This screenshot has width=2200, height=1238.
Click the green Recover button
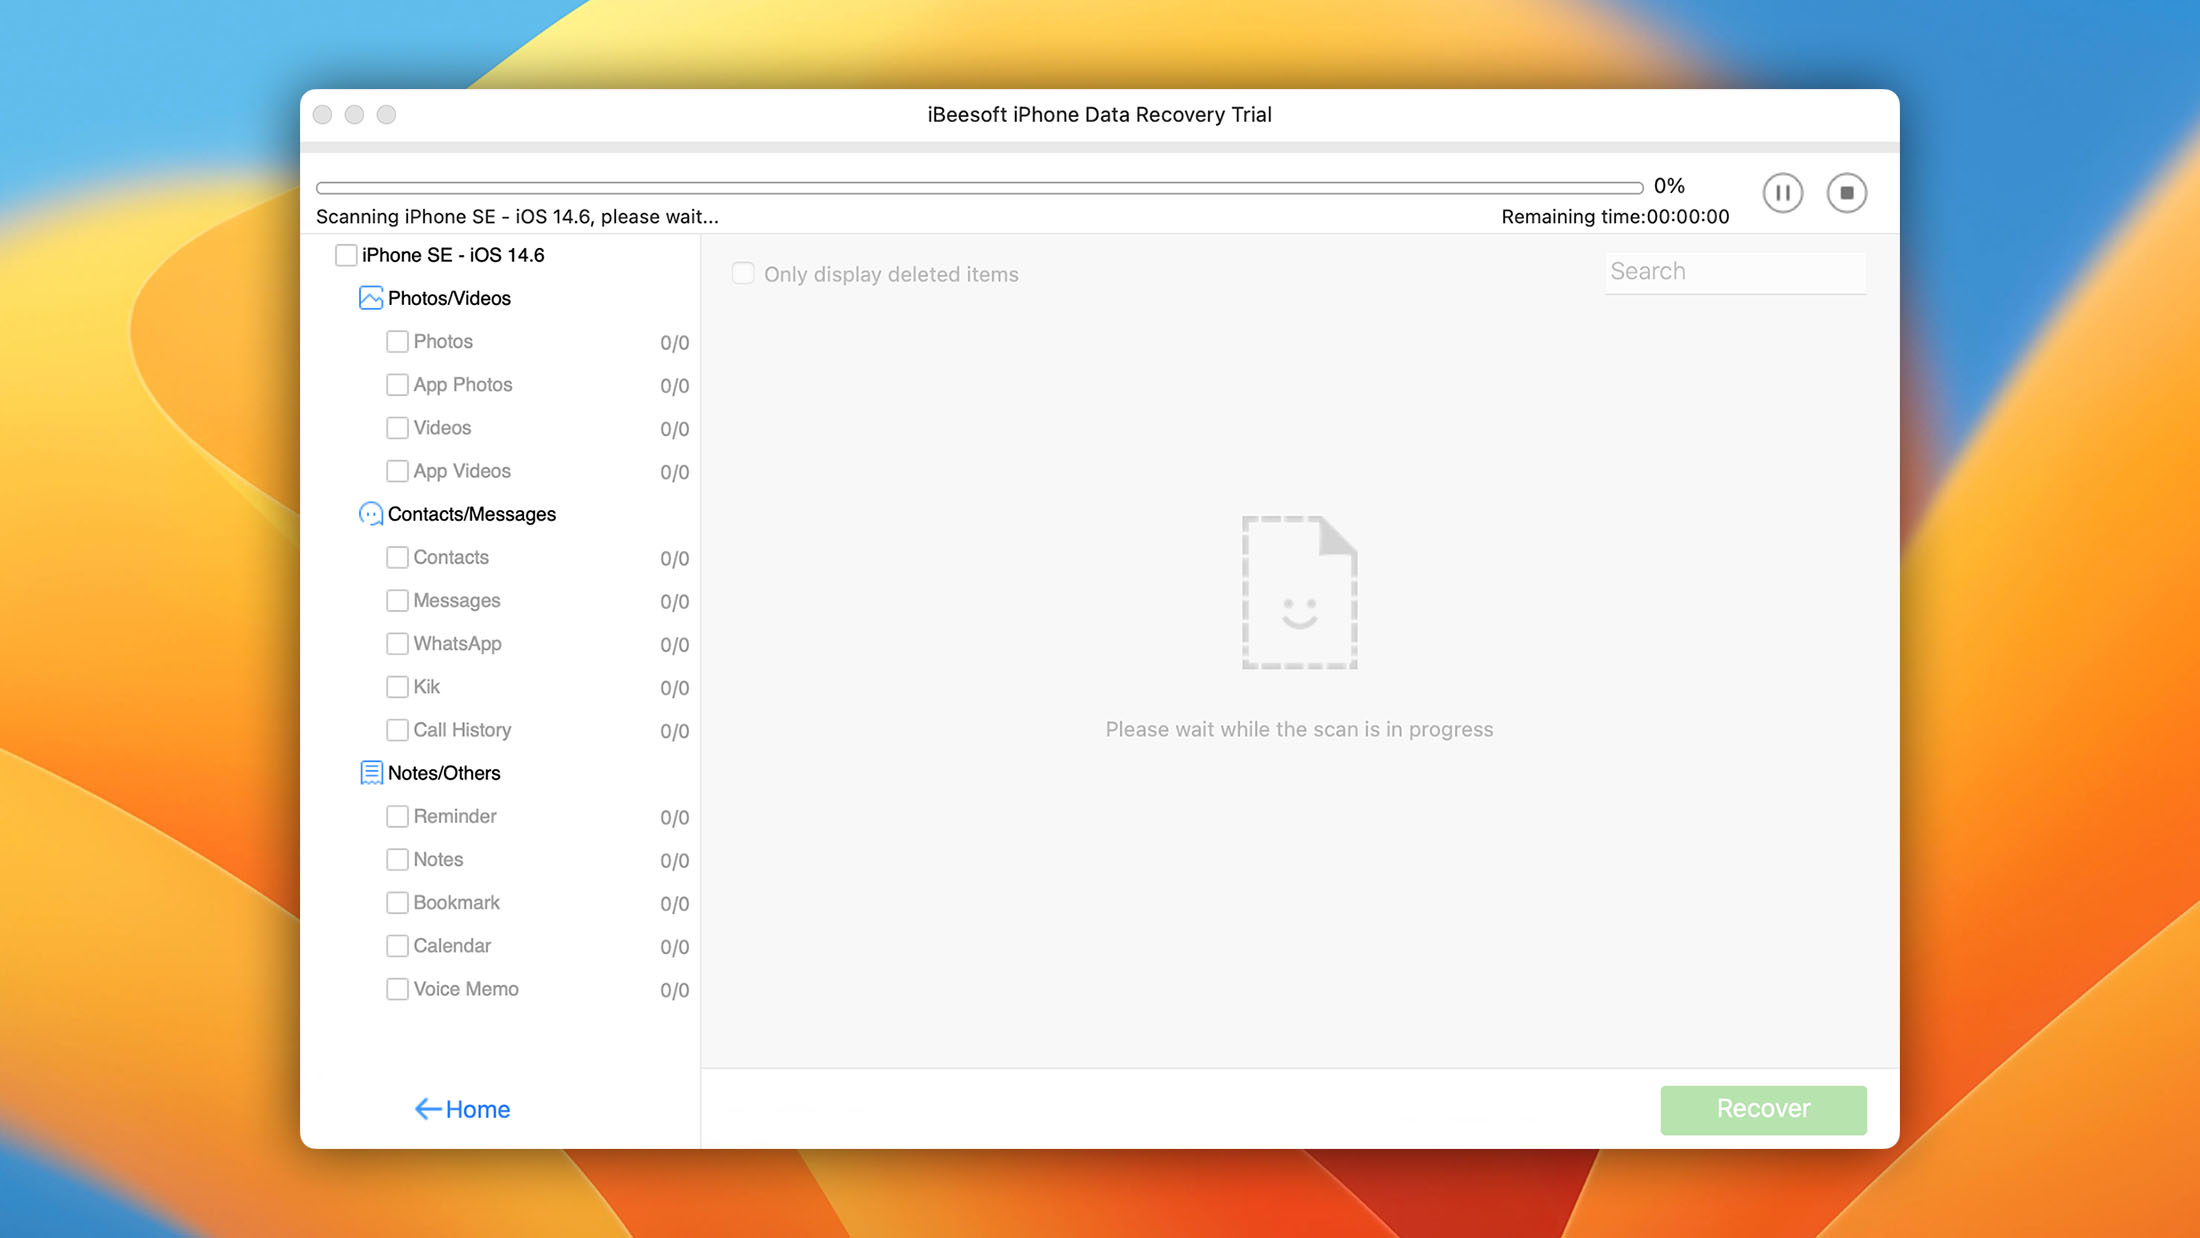coord(1763,1109)
